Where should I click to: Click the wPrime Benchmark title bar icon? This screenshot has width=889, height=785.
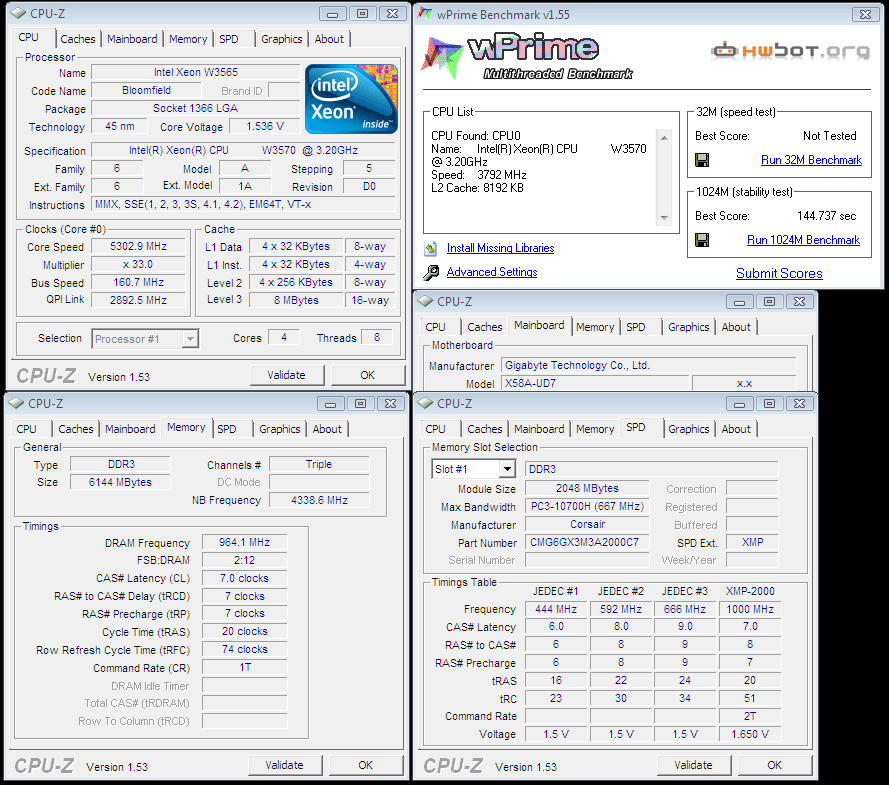426,14
